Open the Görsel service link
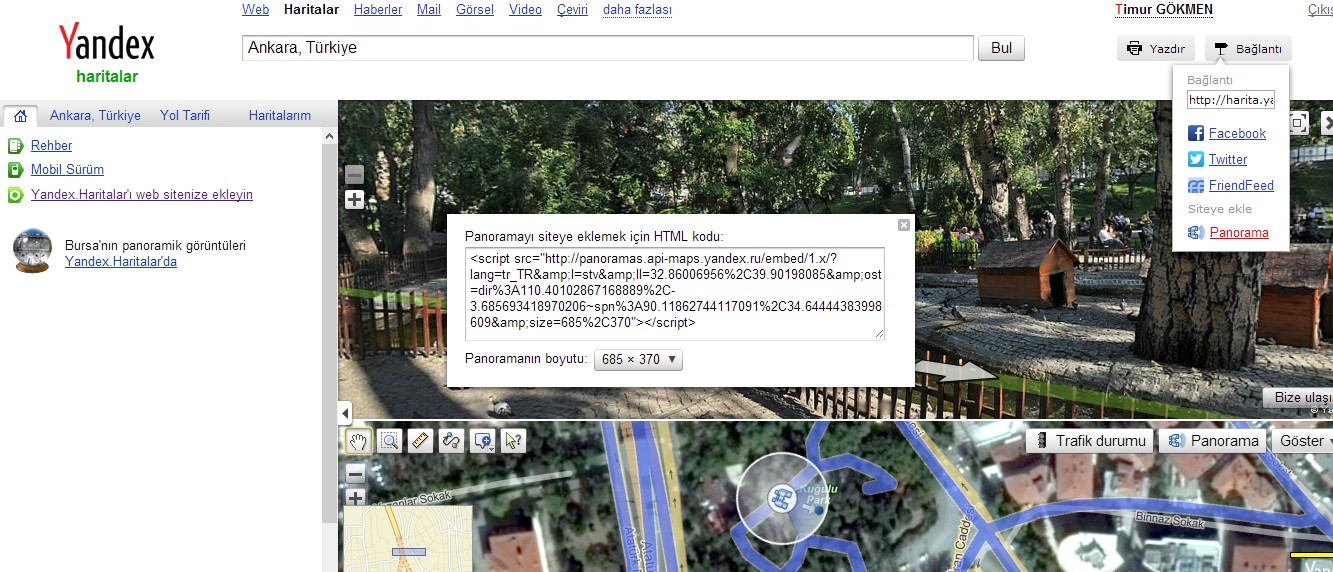This screenshot has width=1333, height=572. (475, 10)
